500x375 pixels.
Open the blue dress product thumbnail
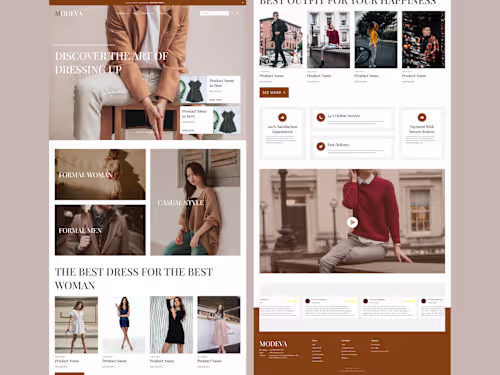click(124, 325)
